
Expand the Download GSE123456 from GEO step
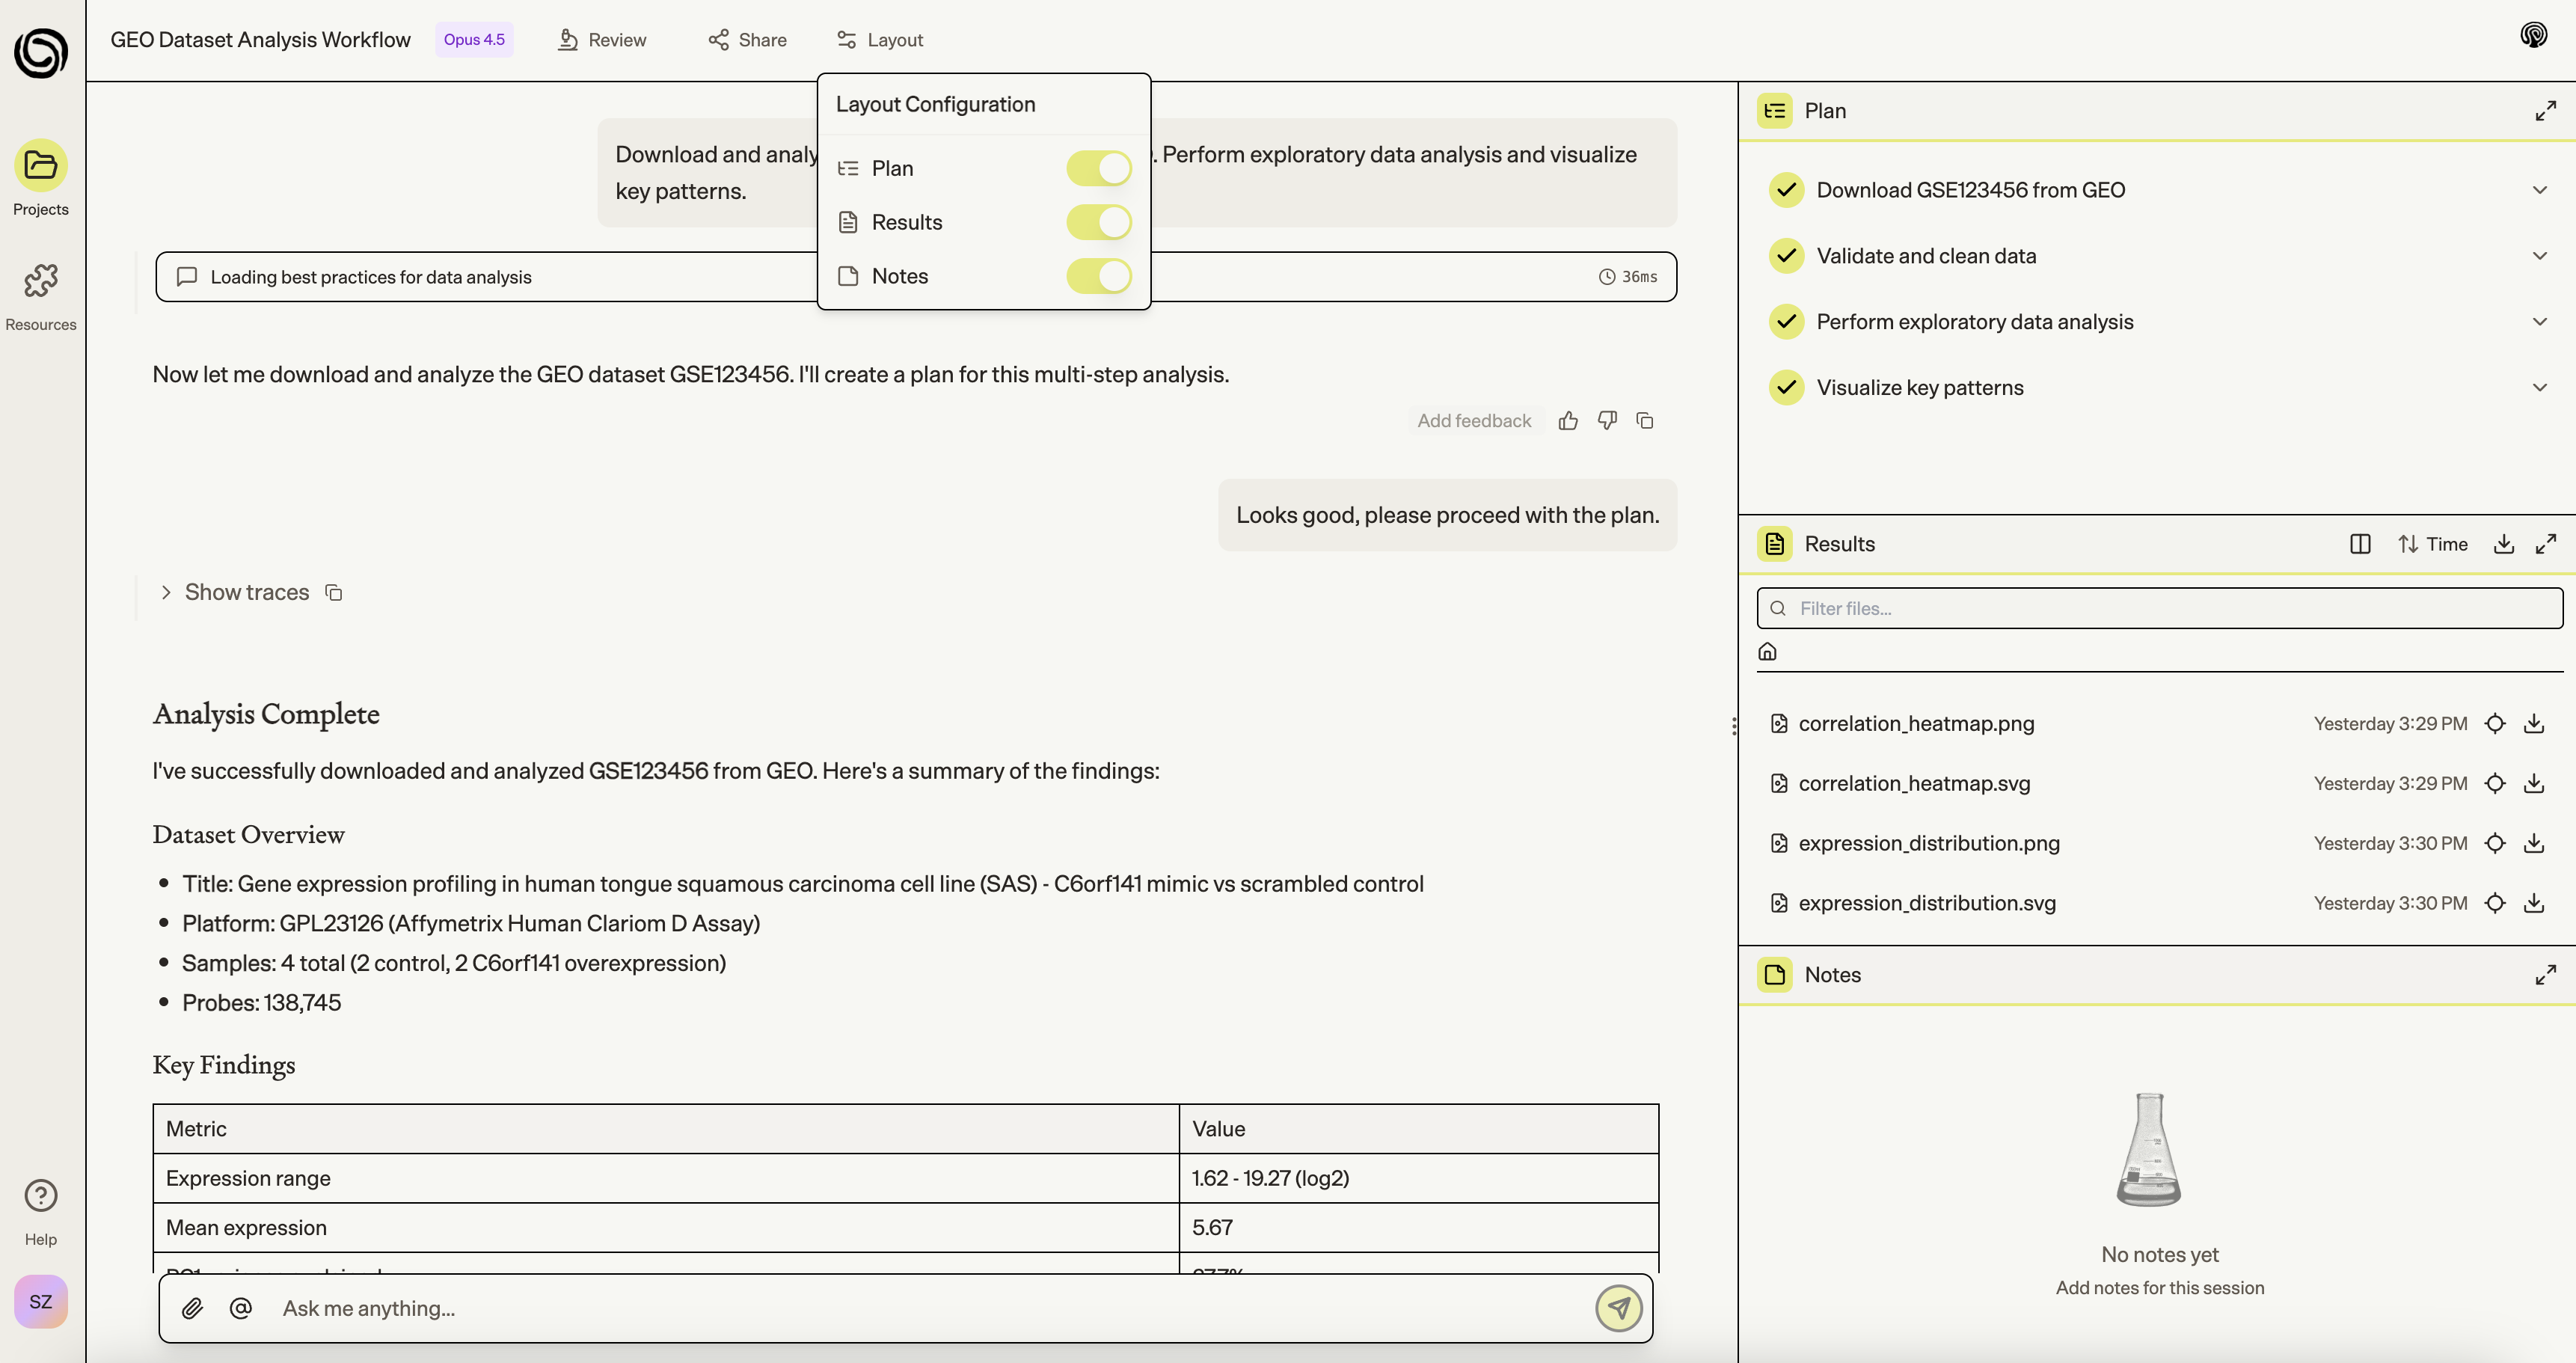click(2541, 189)
